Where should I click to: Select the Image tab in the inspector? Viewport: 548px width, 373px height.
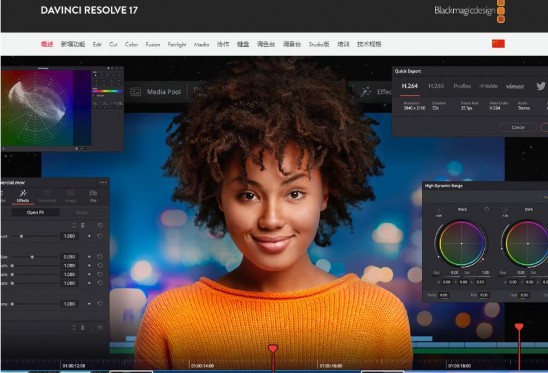click(71, 196)
